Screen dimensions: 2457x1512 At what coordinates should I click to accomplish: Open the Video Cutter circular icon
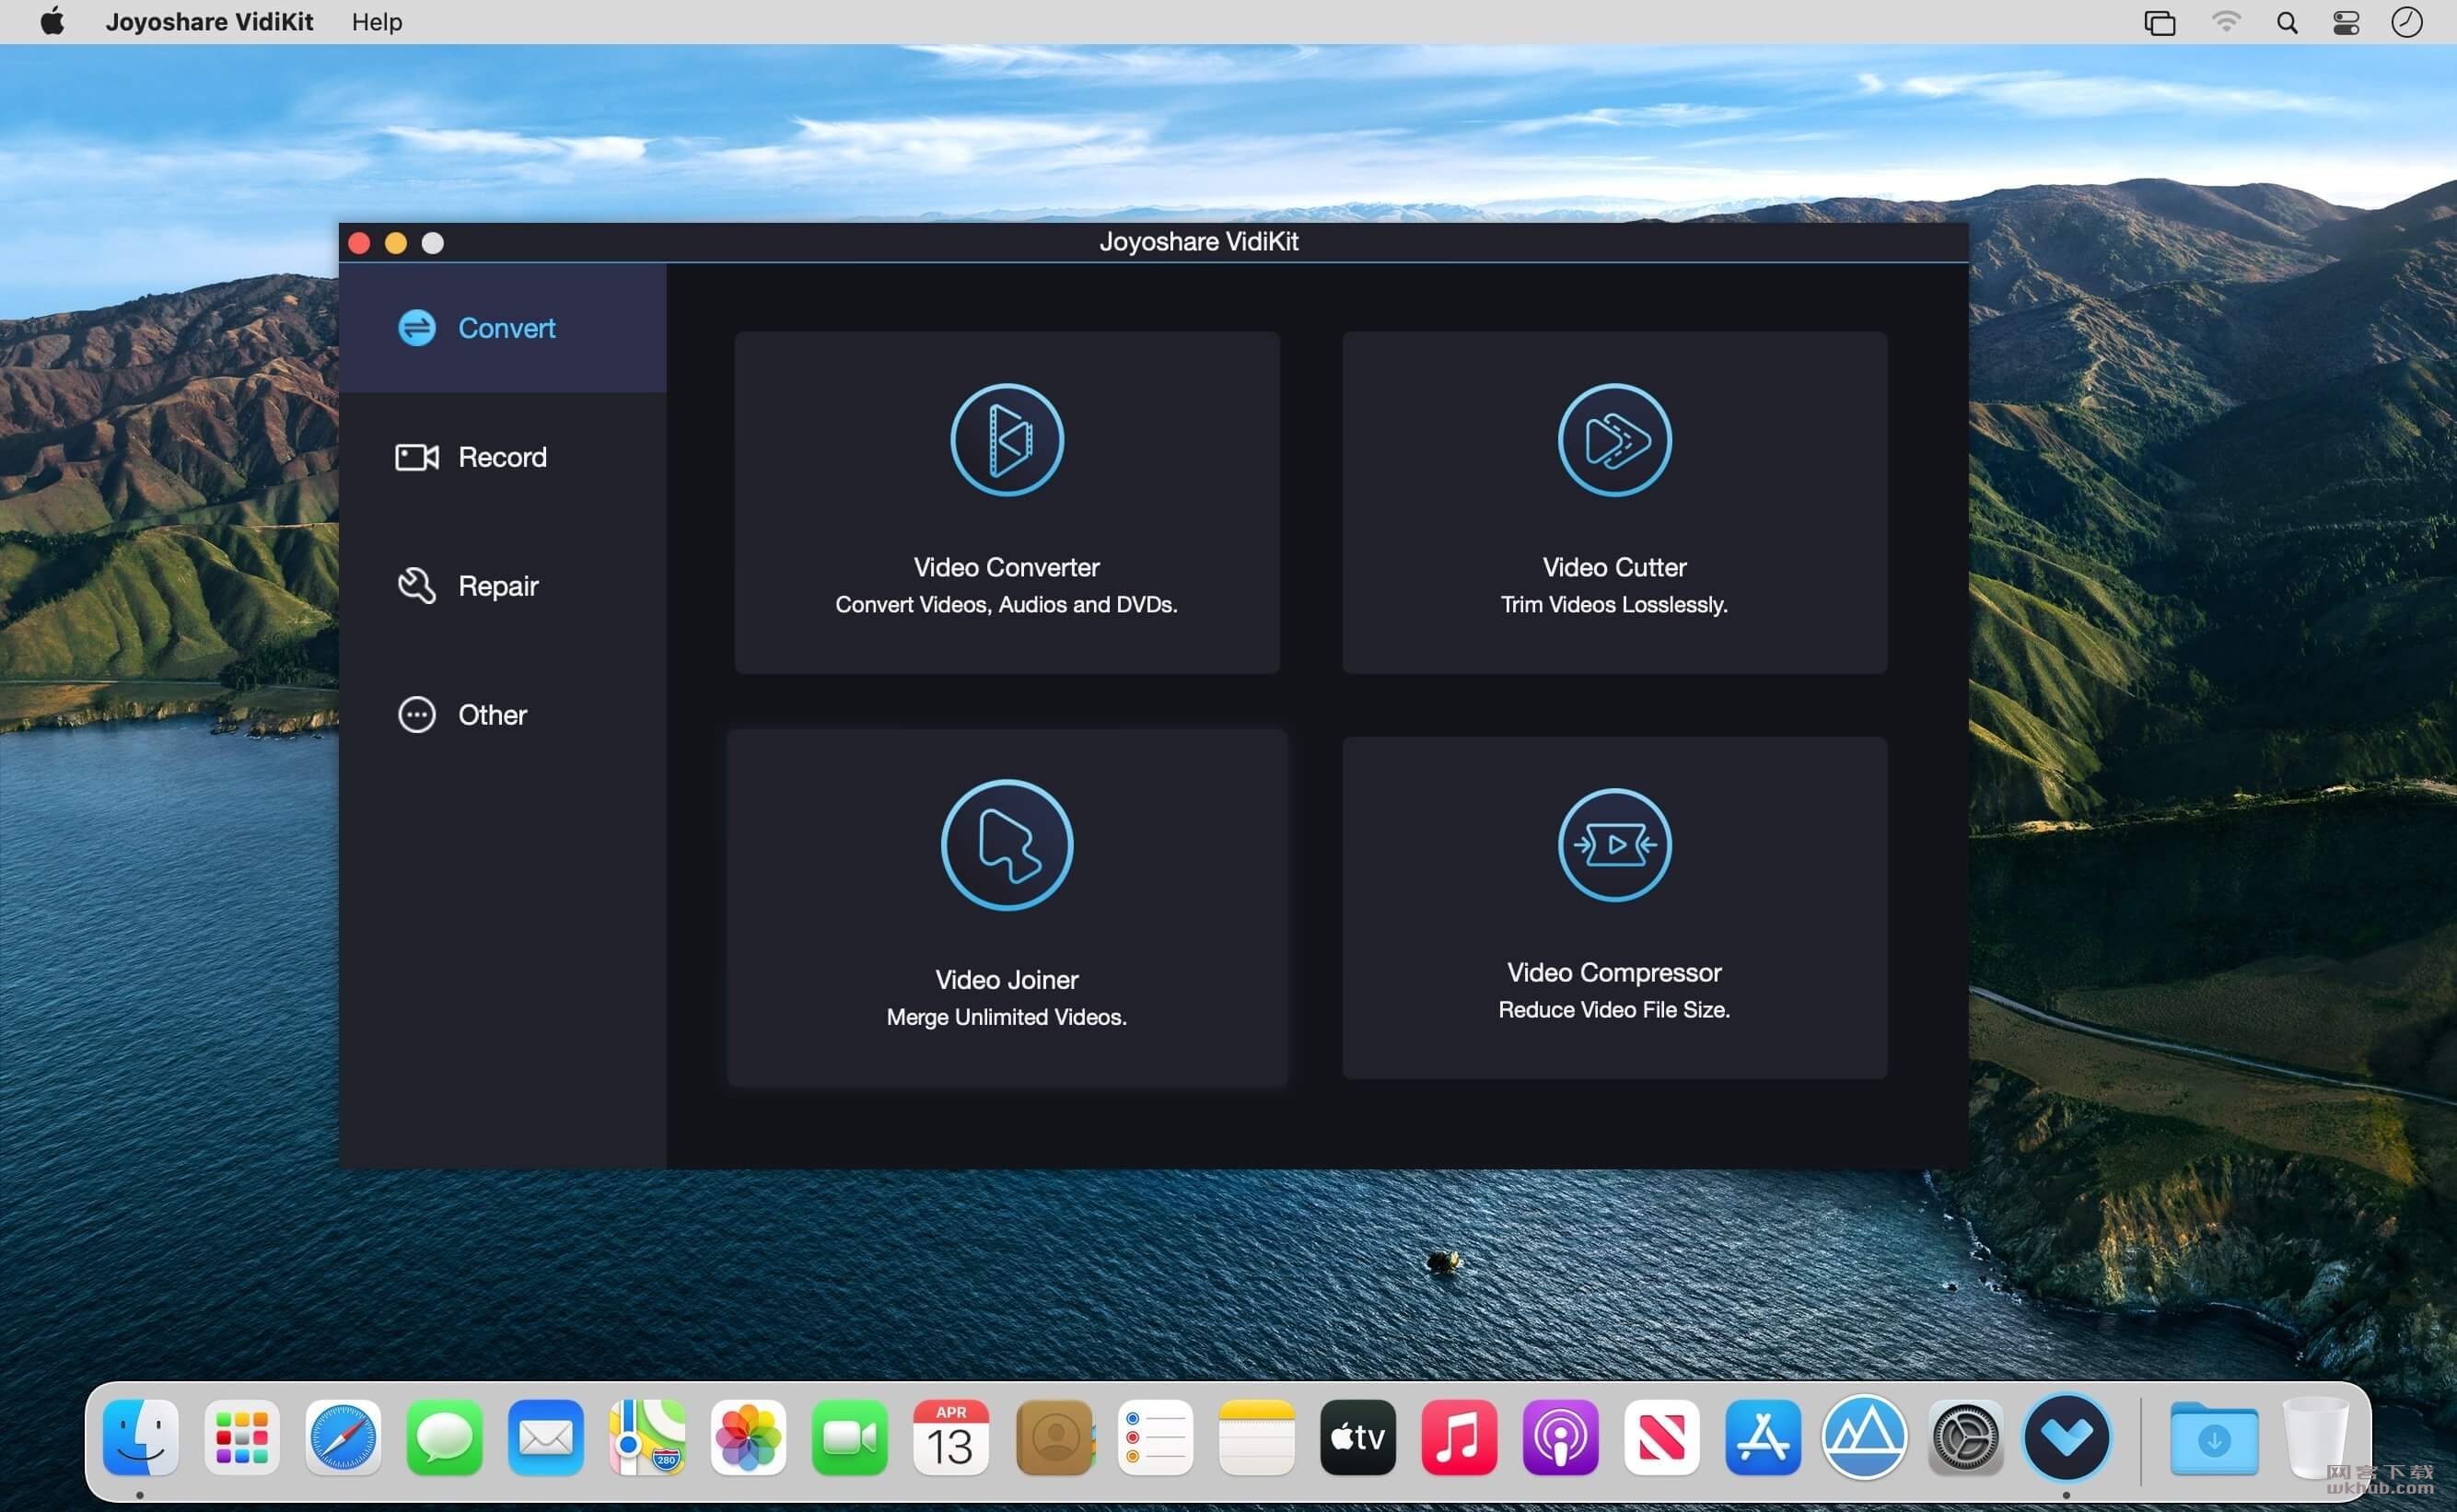click(x=1614, y=440)
